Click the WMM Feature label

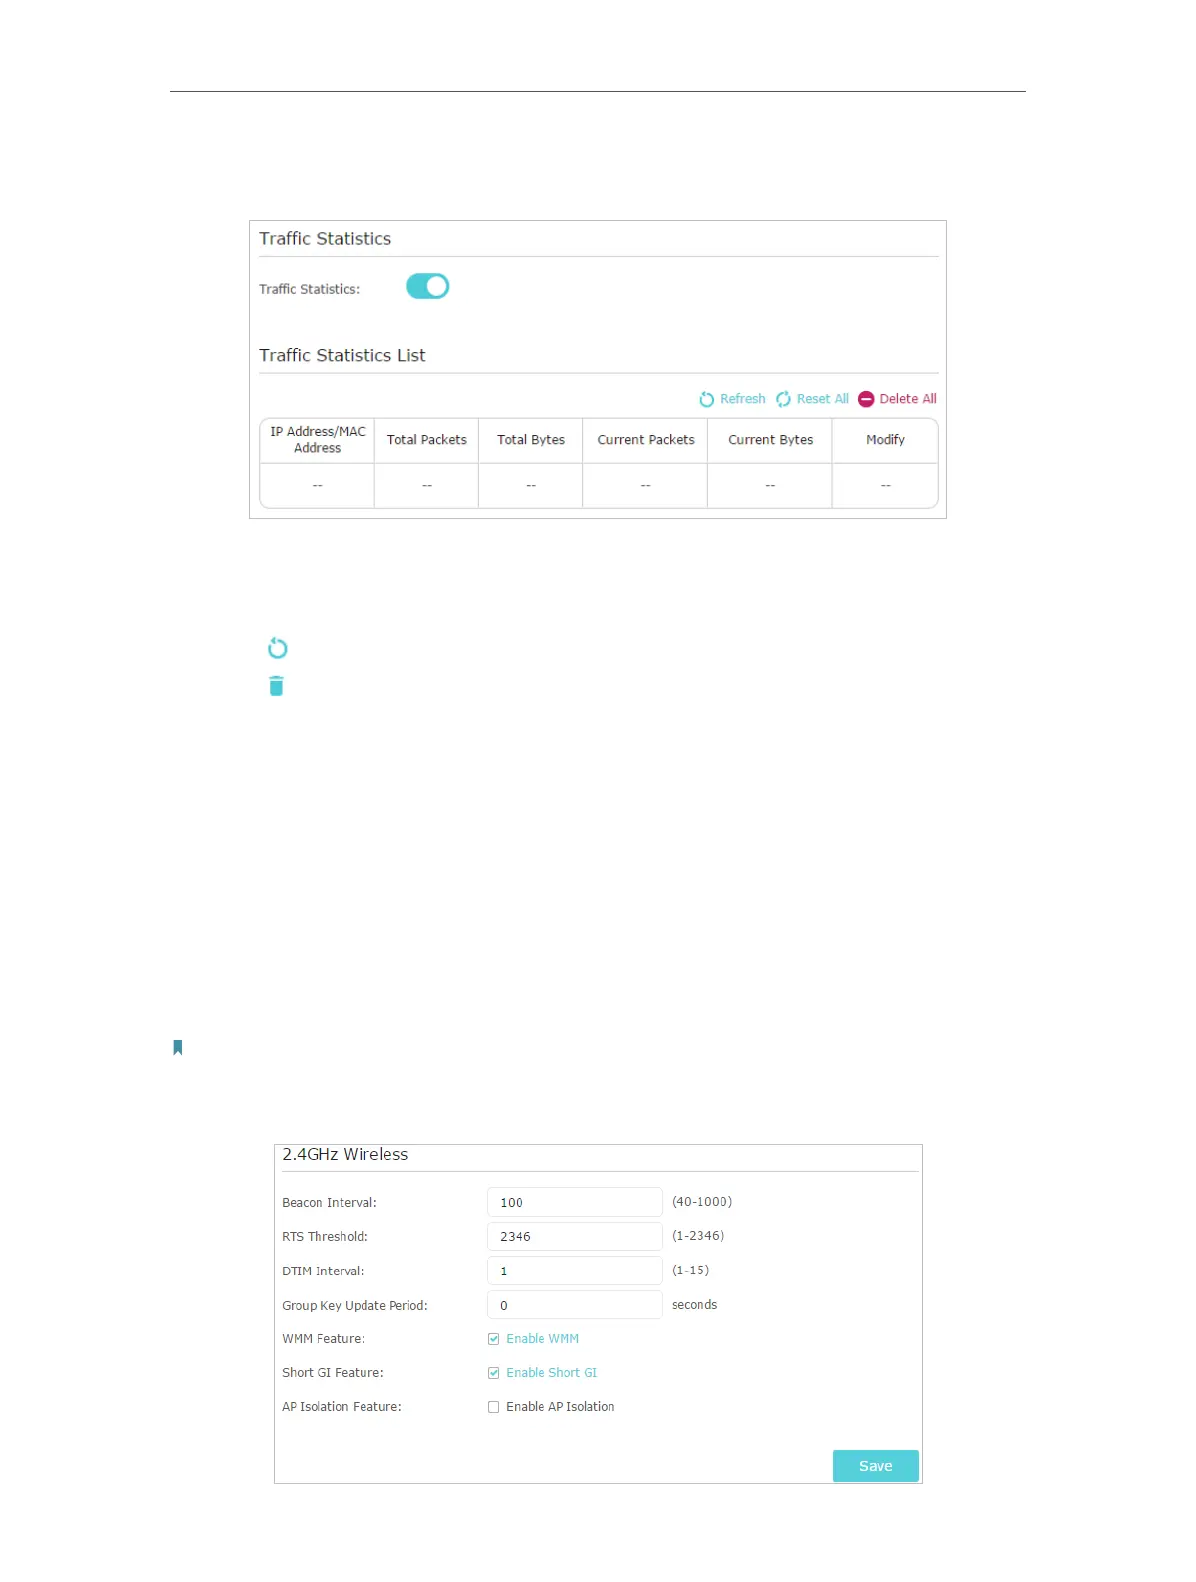[323, 1339]
